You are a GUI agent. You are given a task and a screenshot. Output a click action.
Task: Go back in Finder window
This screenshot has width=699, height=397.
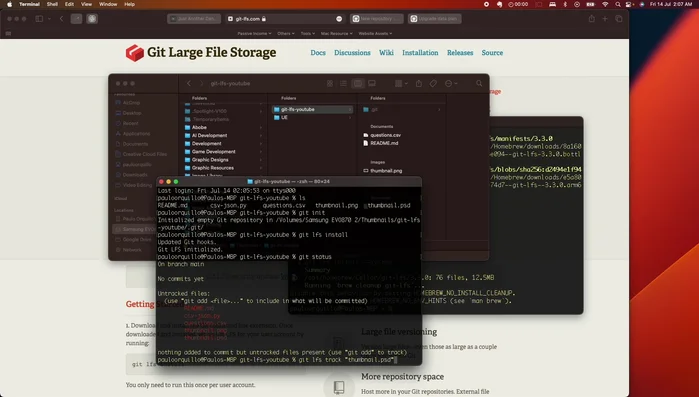pyautogui.click(x=189, y=83)
